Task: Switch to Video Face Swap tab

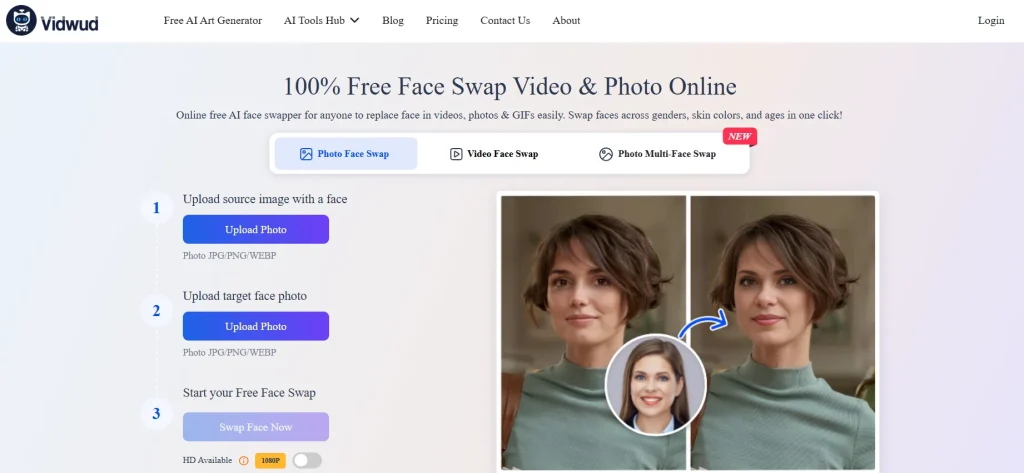Action: 494,154
